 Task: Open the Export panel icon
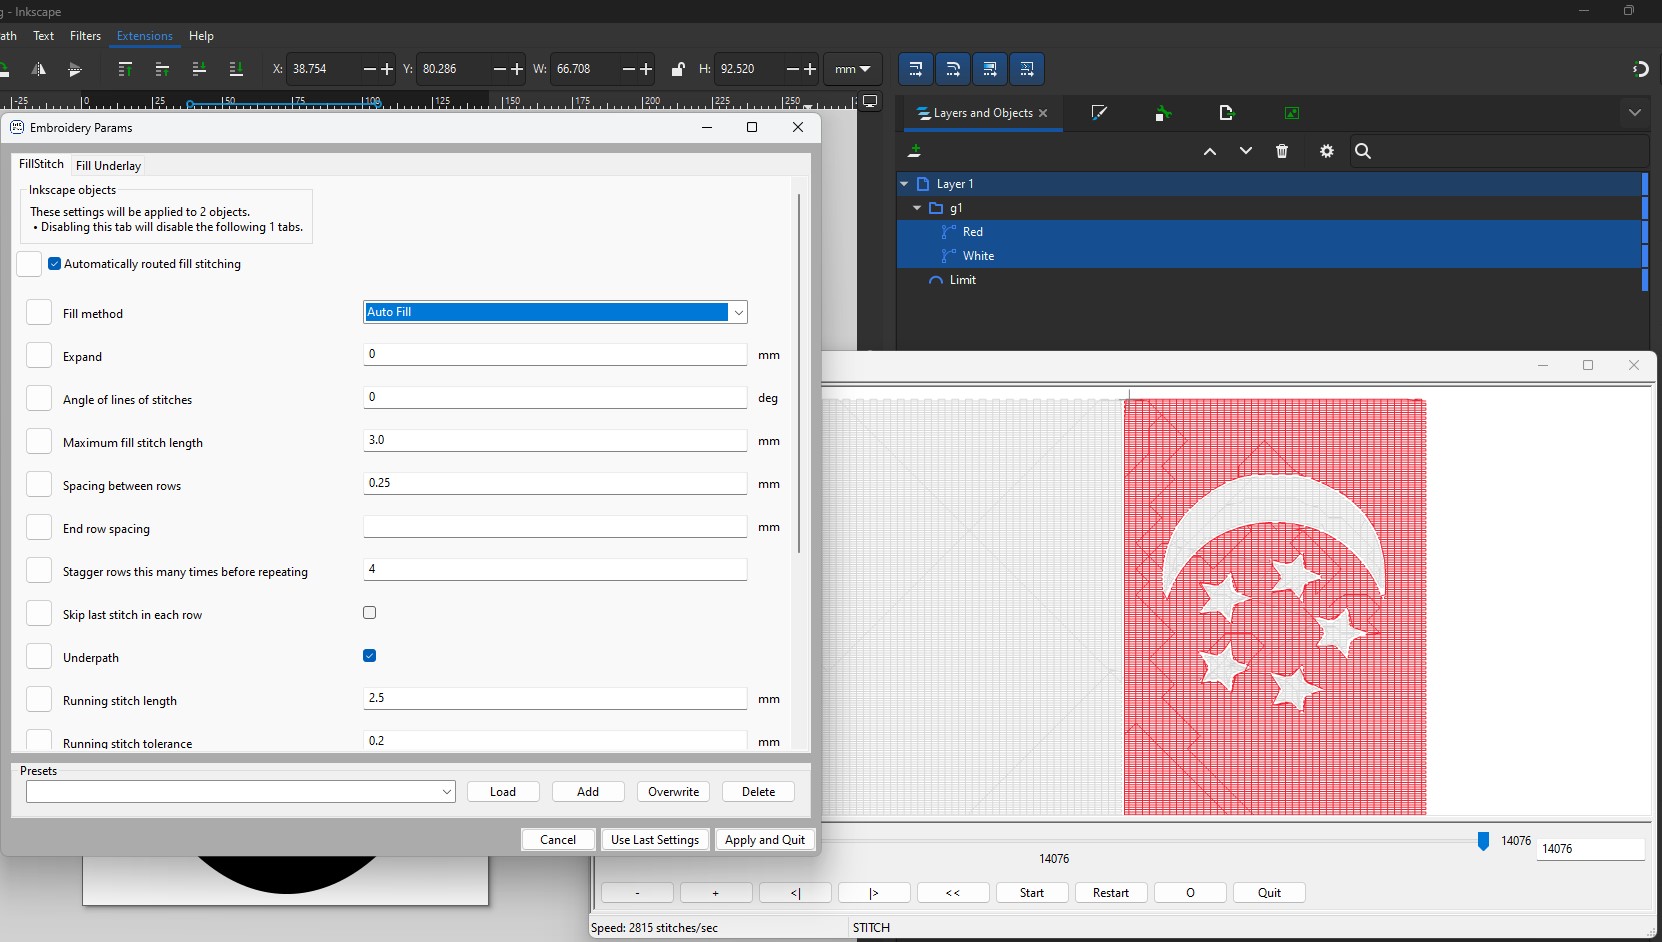1227,113
